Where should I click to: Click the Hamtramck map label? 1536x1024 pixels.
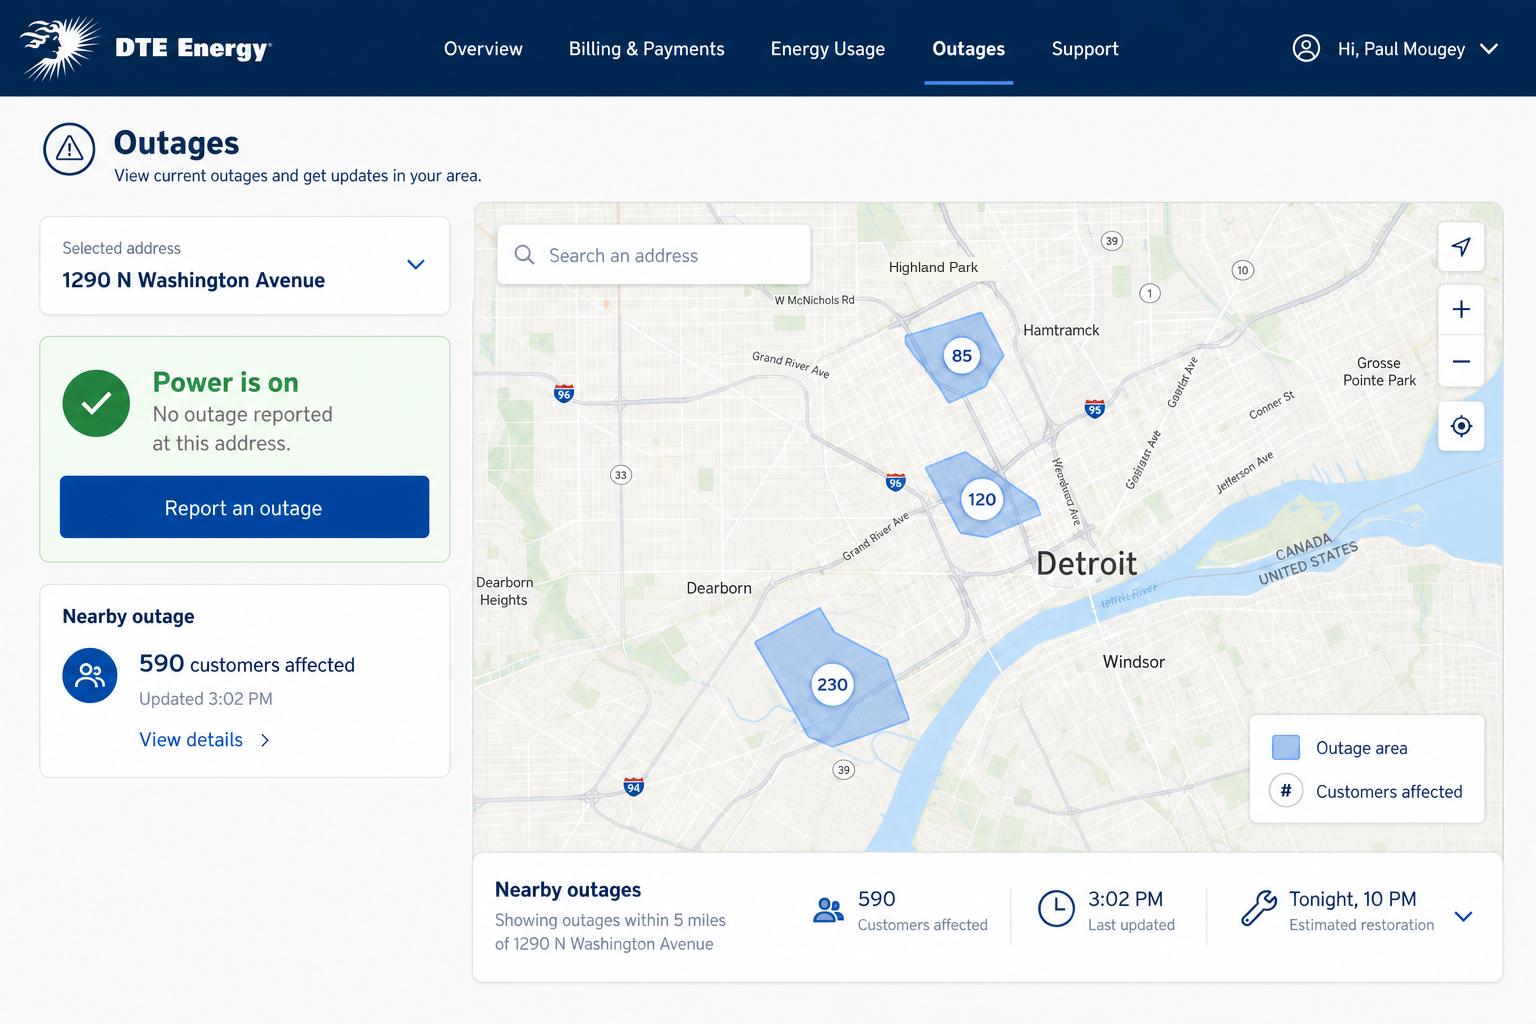[1061, 330]
